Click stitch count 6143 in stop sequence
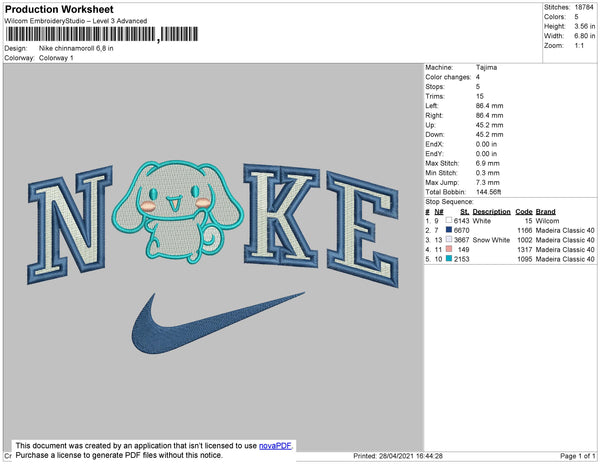600x464 pixels. click(x=461, y=221)
